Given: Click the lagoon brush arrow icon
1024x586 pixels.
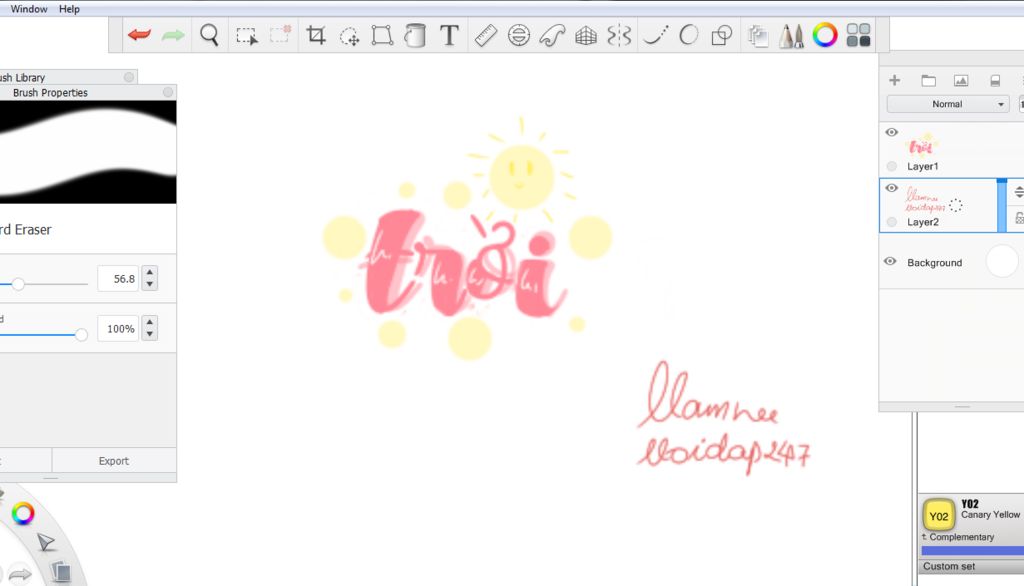Looking at the screenshot, I should point(45,542).
